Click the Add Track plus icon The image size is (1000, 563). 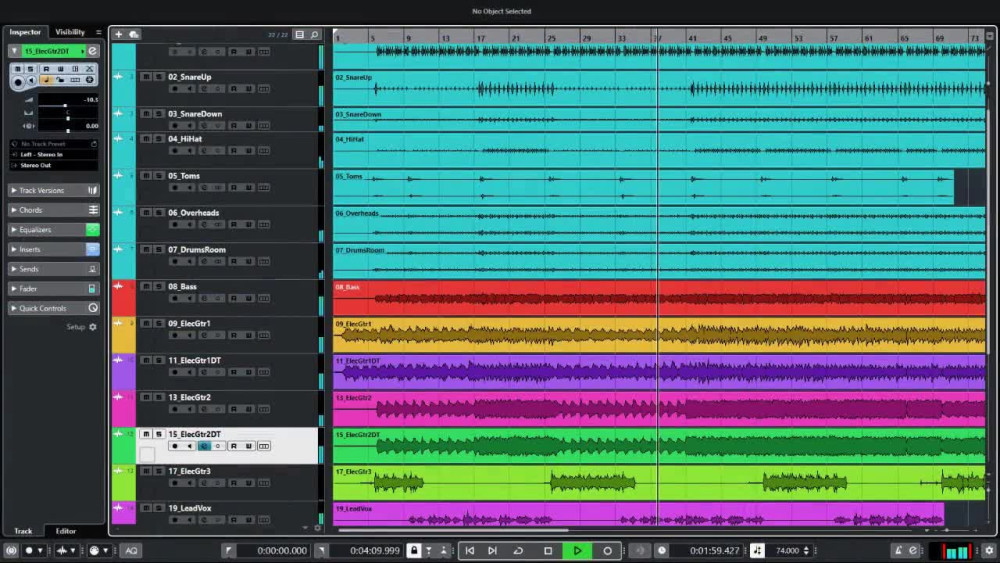[x=119, y=34]
